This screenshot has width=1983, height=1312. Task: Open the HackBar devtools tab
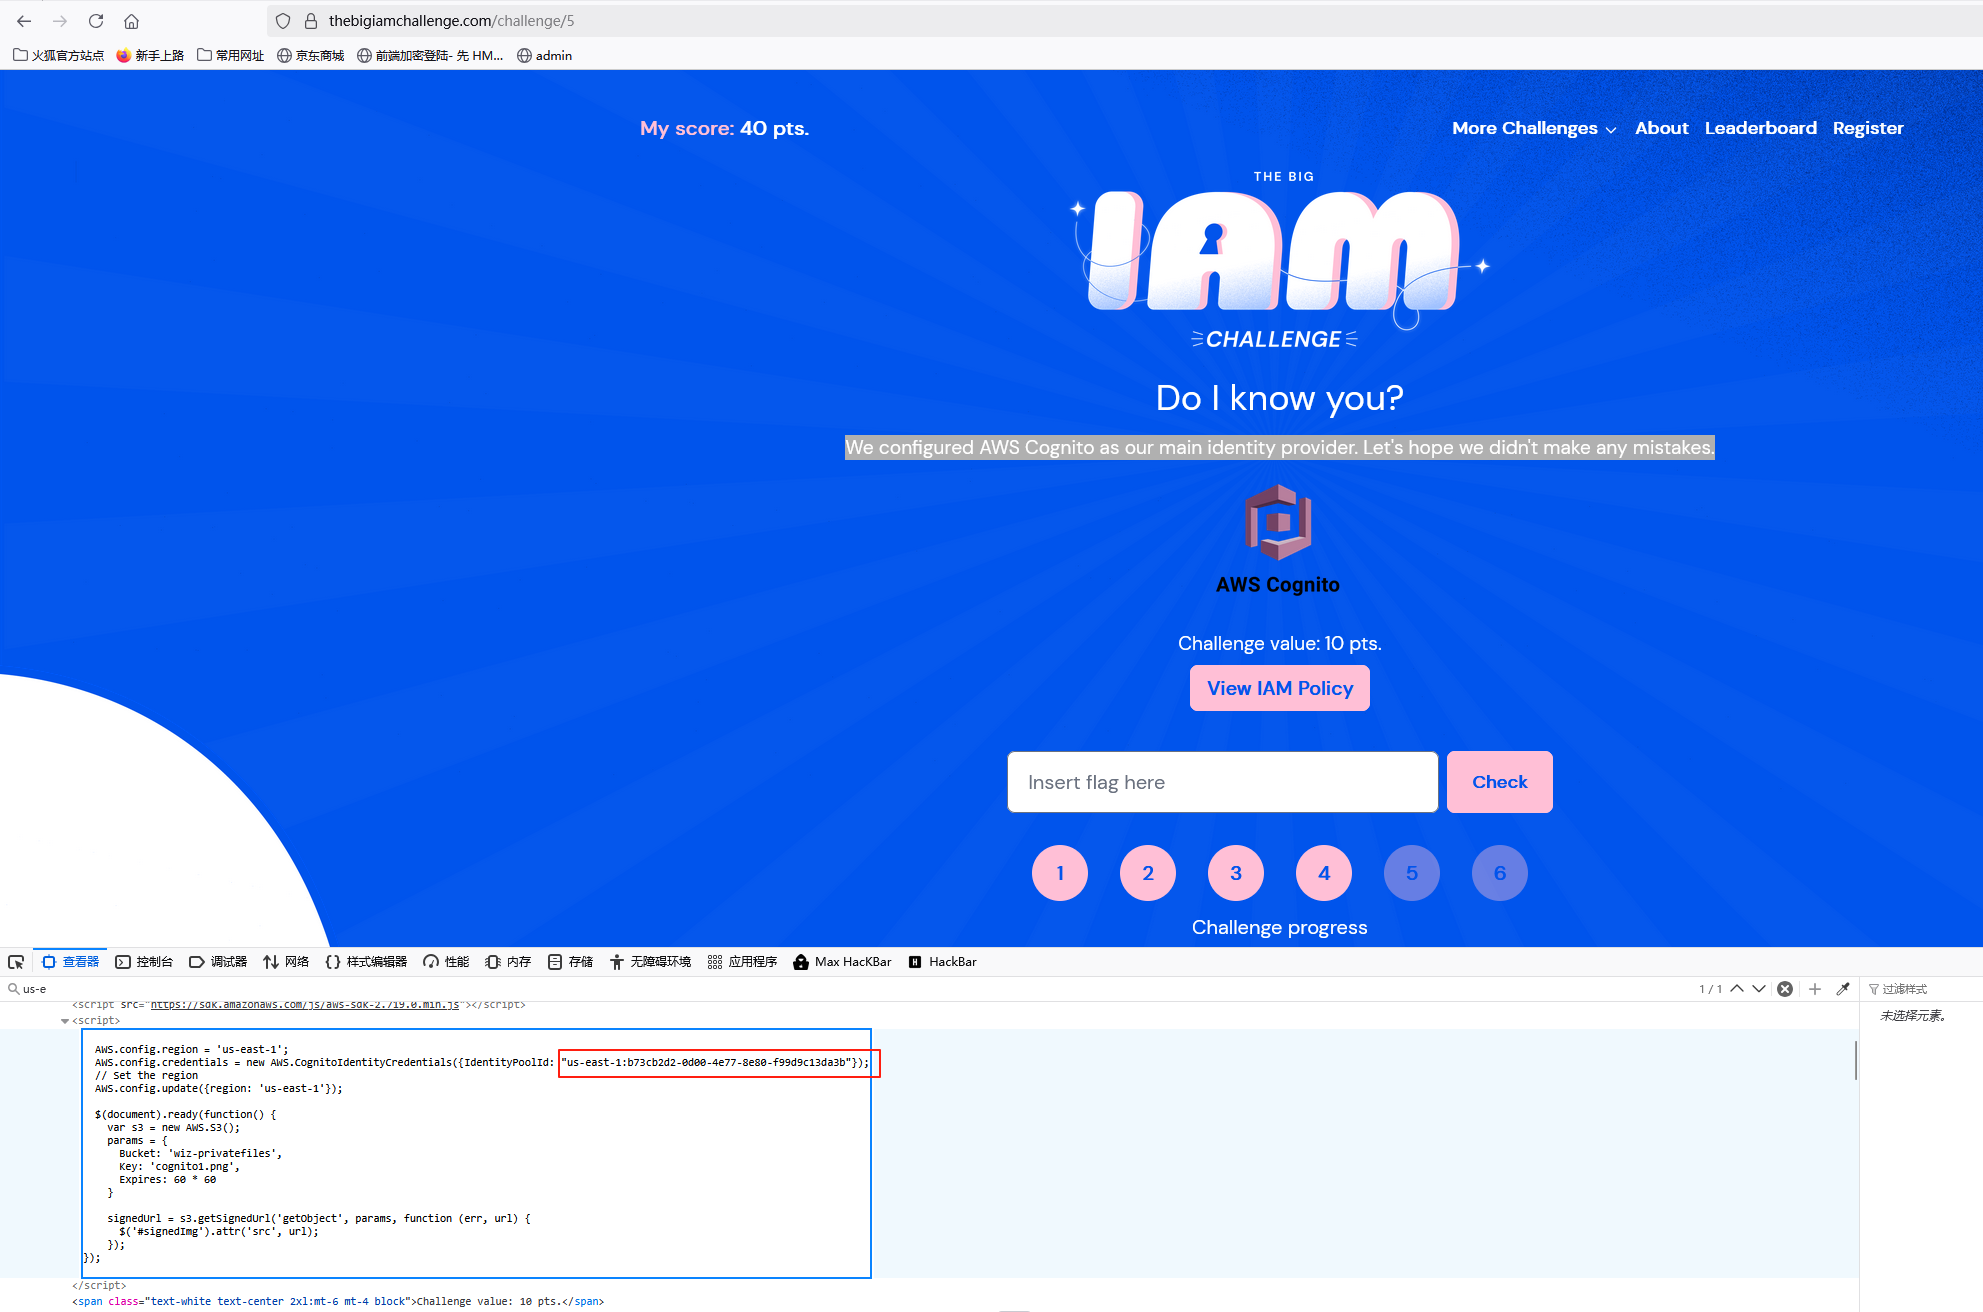tap(942, 962)
